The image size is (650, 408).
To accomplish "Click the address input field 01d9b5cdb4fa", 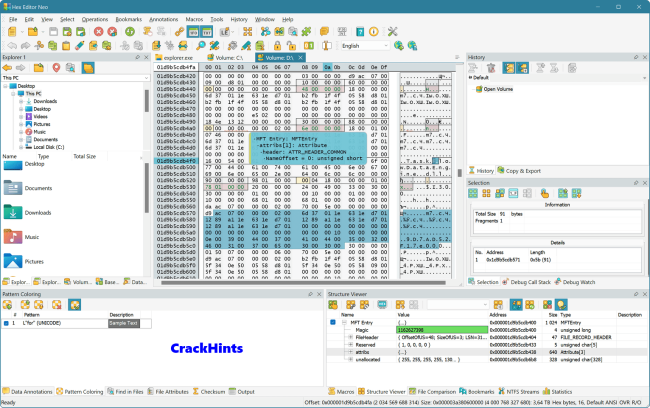I will (x=176, y=67).
